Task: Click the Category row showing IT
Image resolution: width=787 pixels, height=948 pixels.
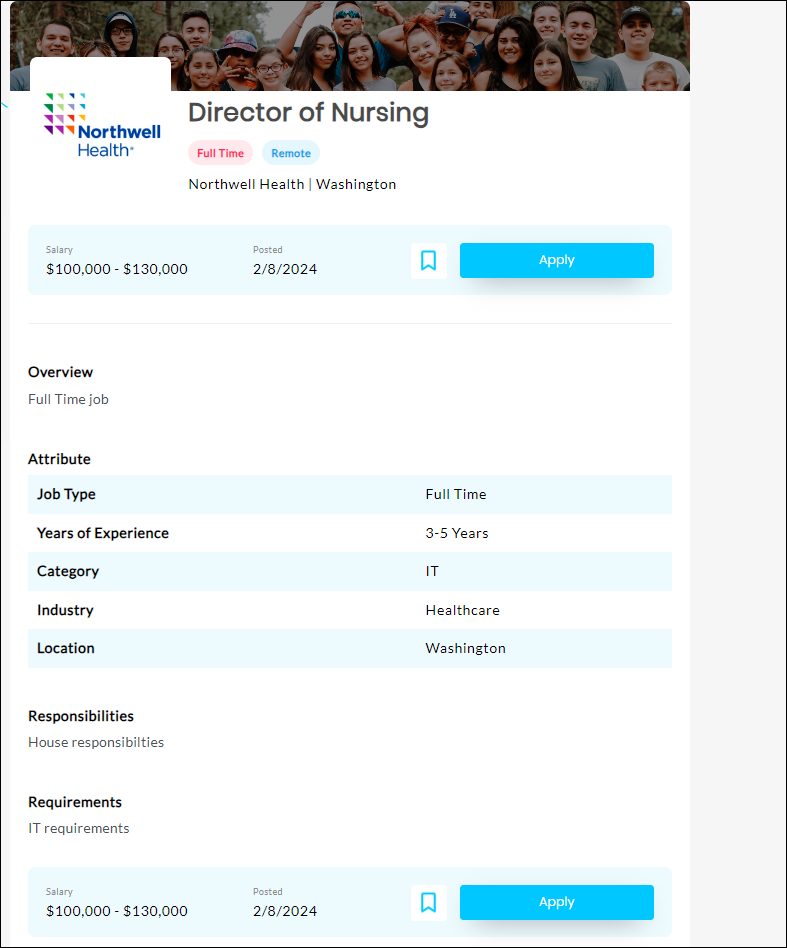Action: pos(349,571)
